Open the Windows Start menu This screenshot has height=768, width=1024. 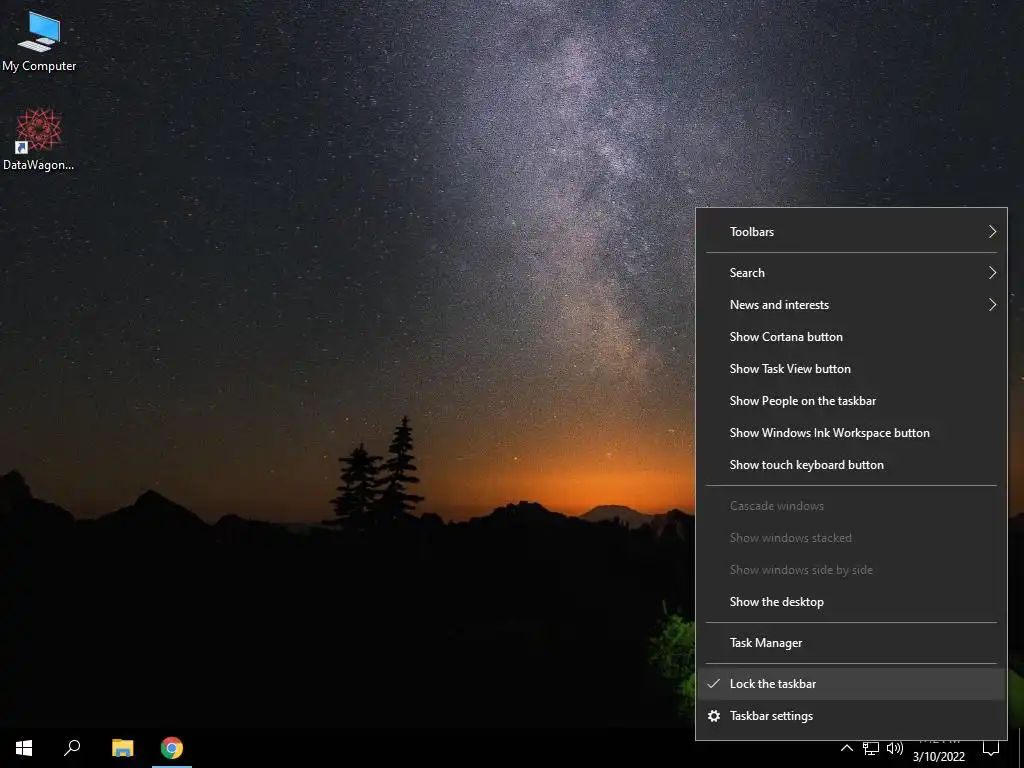[24, 748]
